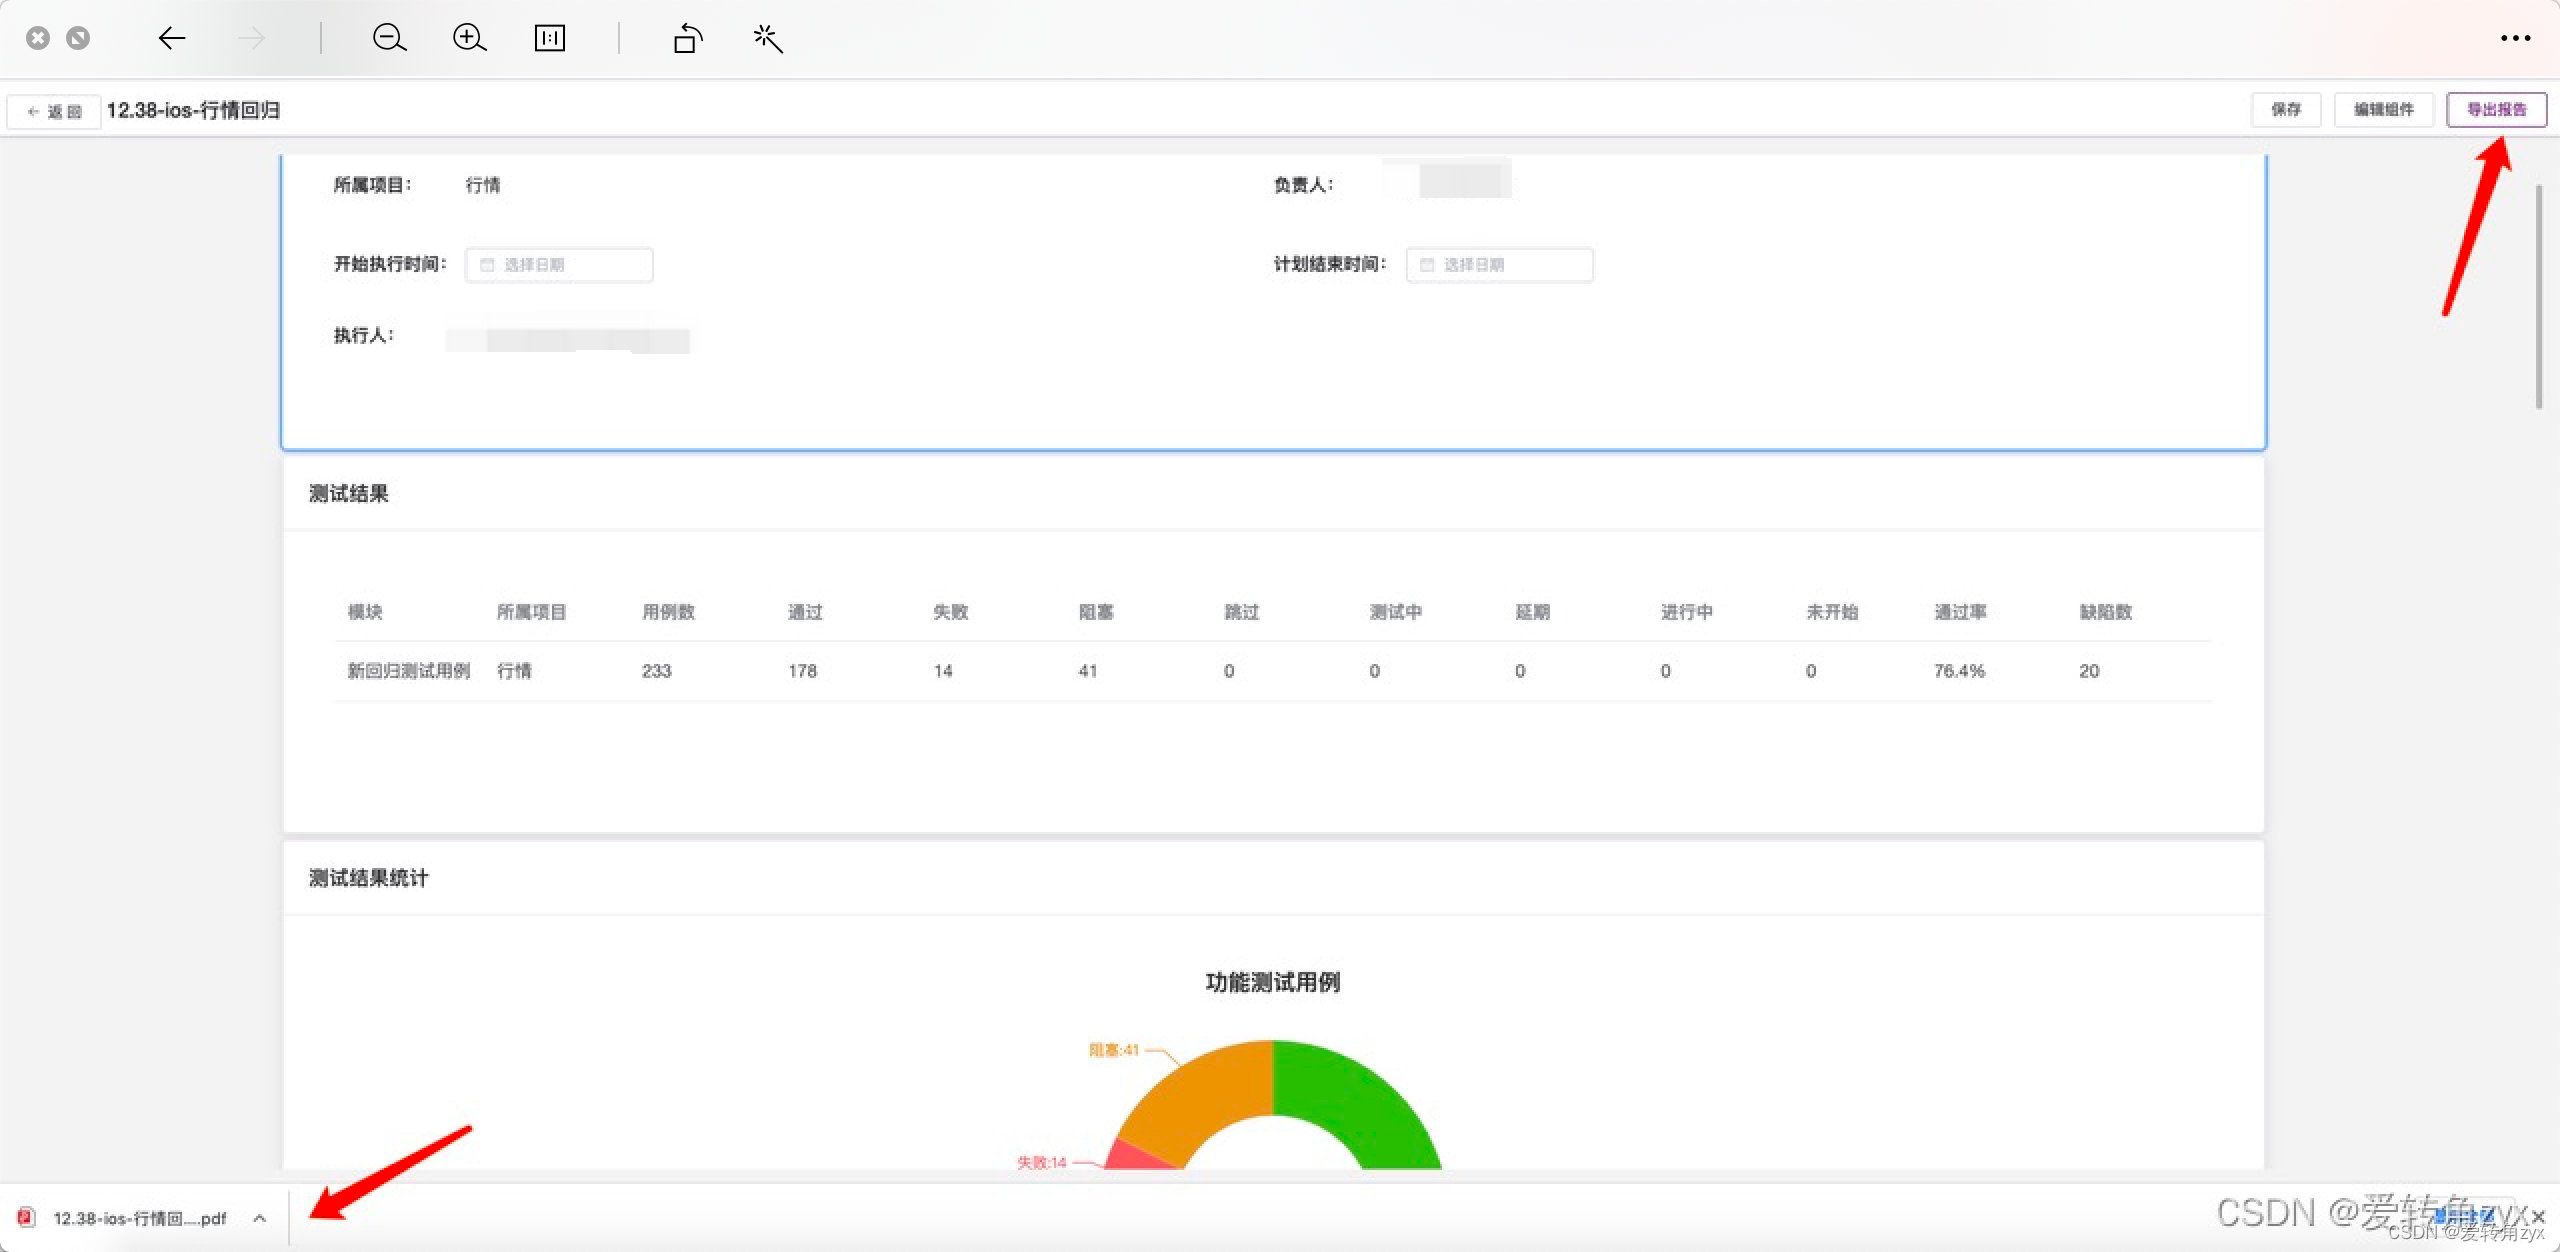Open the 开始执行时间 date picker
The height and width of the screenshot is (1252, 2560).
tap(559, 265)
